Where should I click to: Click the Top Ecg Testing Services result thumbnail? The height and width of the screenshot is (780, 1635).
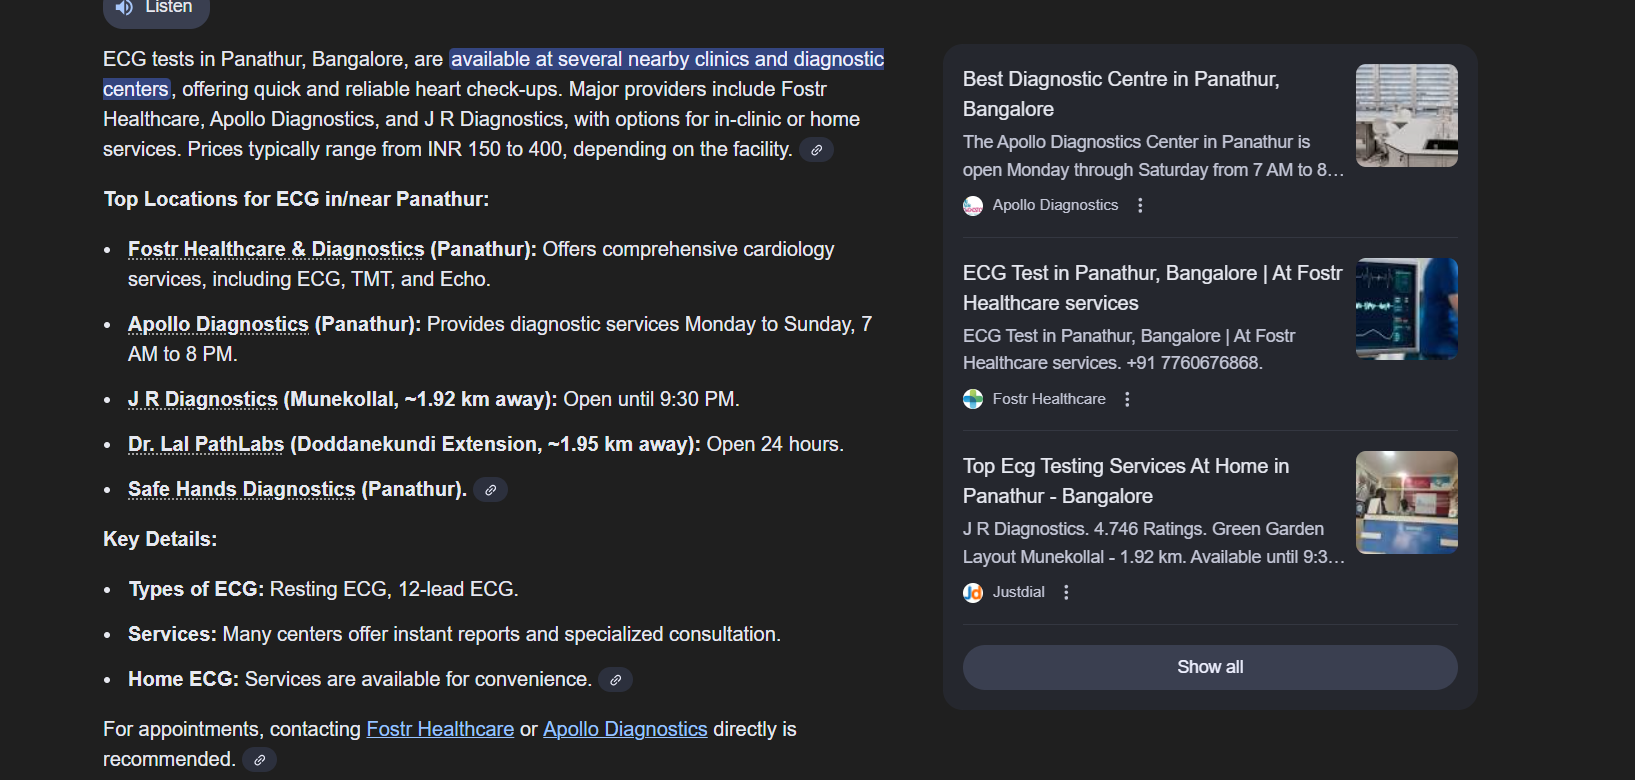1407,502
